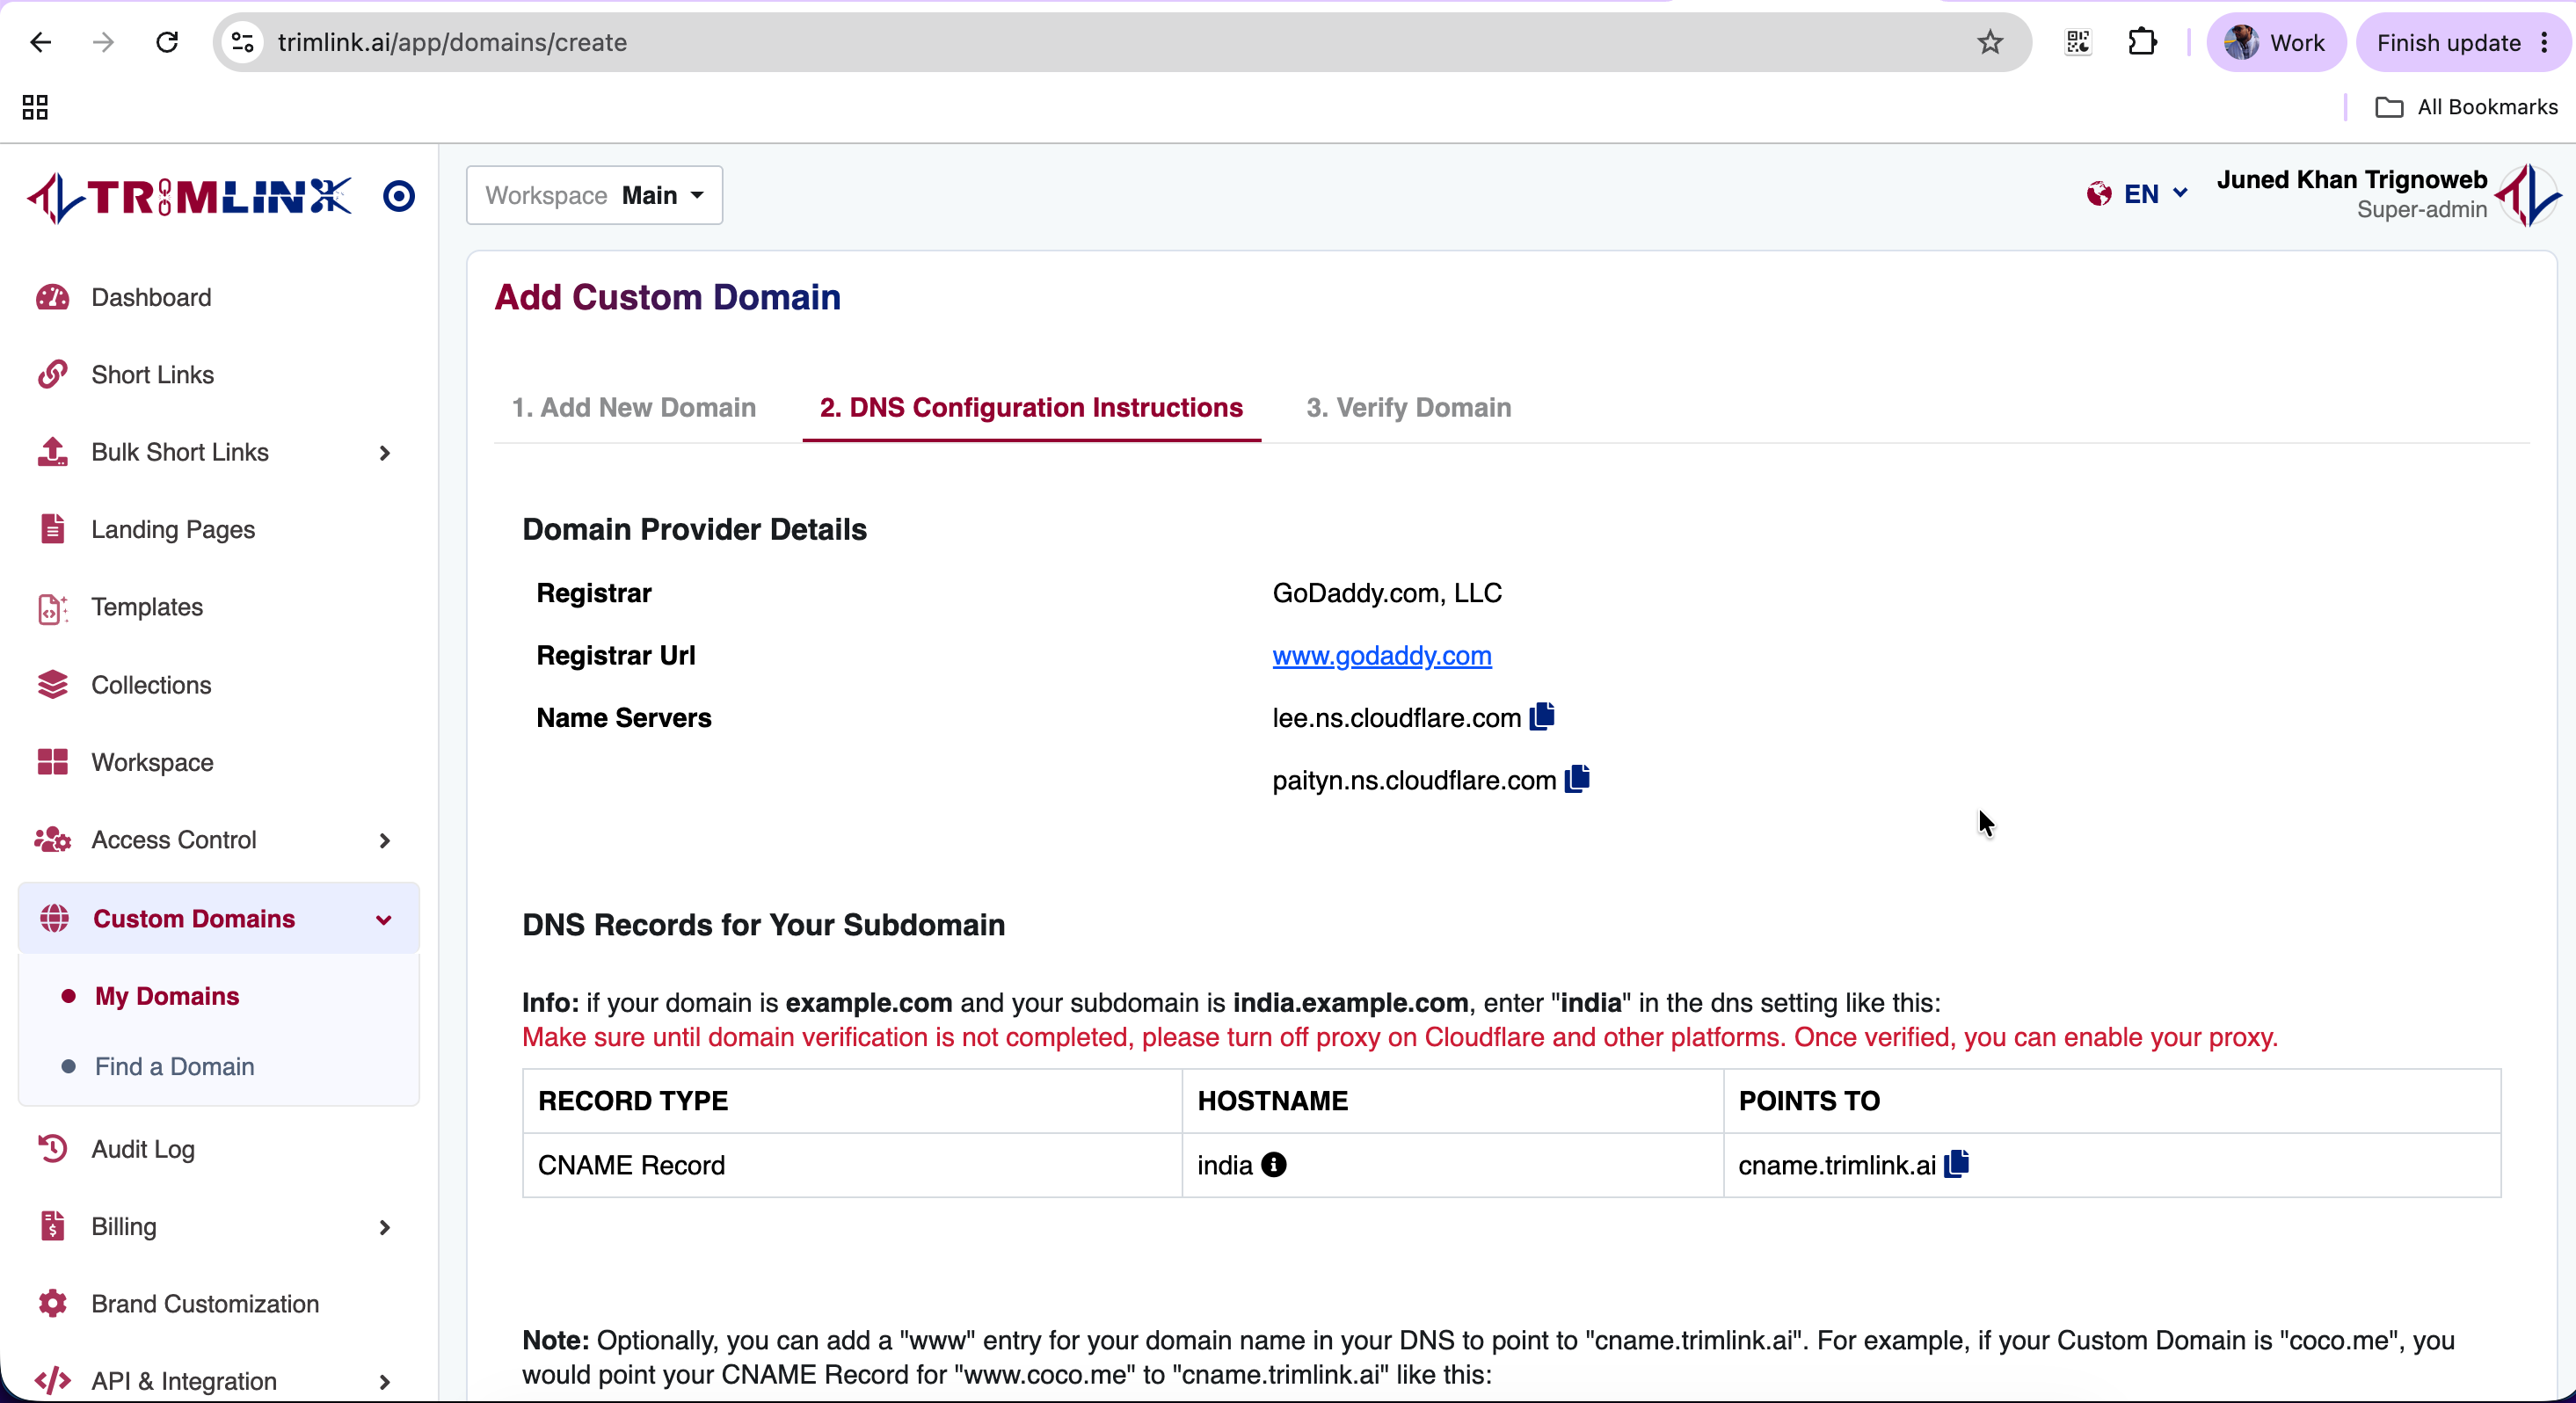Screen dimensions: 2576x1403
Task: Click the Landing Pages document icon
Action: click(x=52, y=529)
